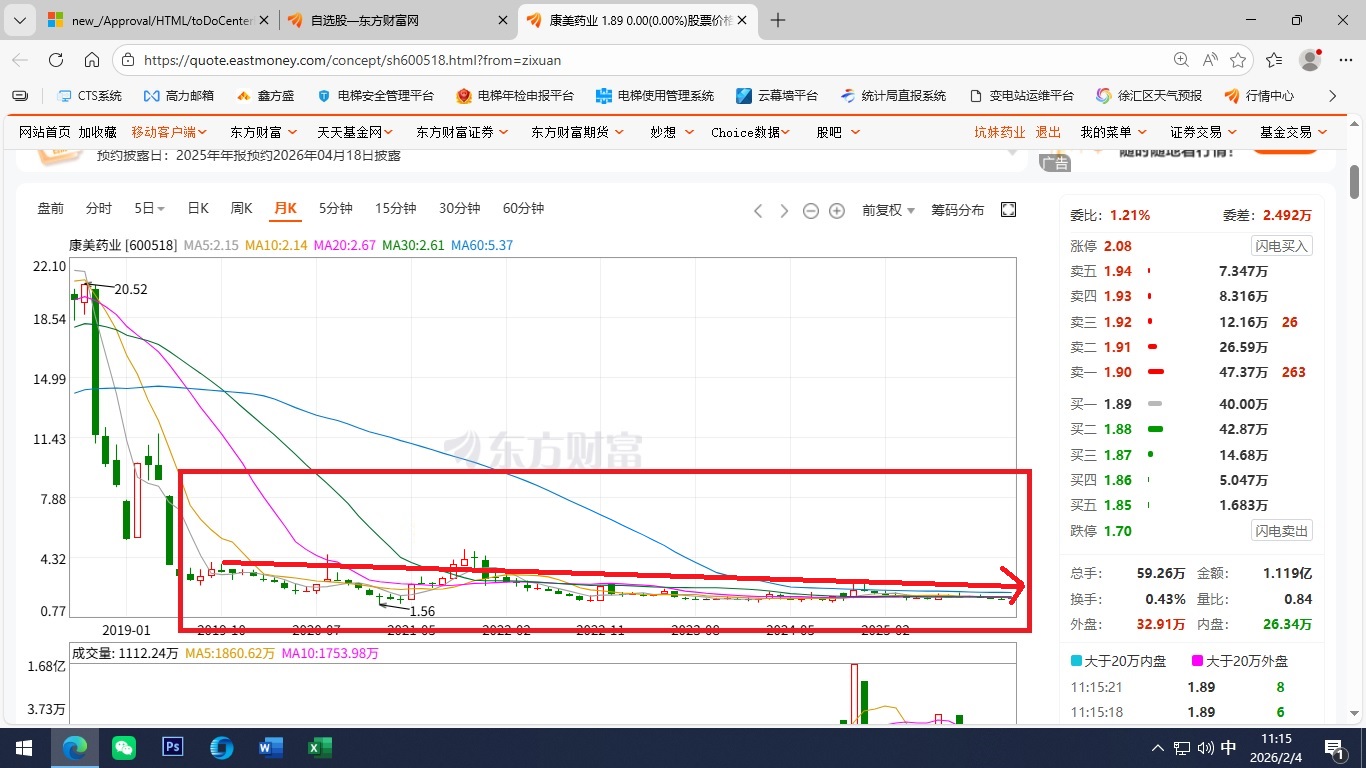Viewport: 1366px width, 768px height.
Task: Reload the page with the refresh icon
Action: (56, 60)
